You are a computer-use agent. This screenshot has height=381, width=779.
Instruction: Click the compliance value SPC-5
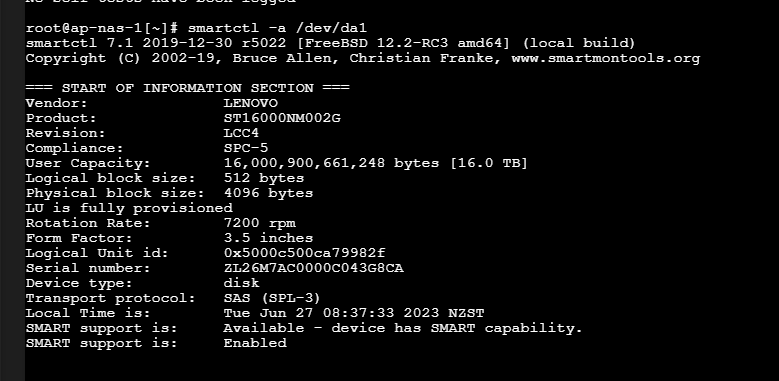pos(246,148)
